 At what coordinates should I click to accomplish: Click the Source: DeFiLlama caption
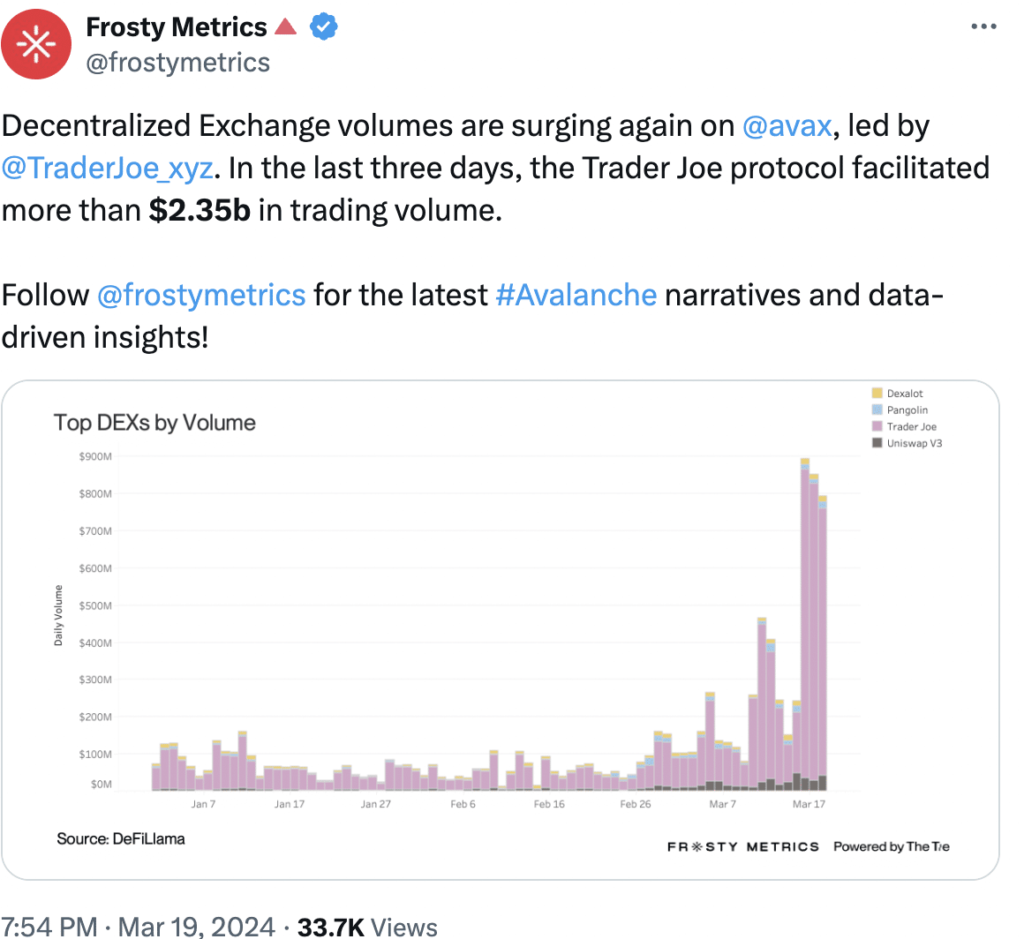pyautogui.click(x=121, y=839)
